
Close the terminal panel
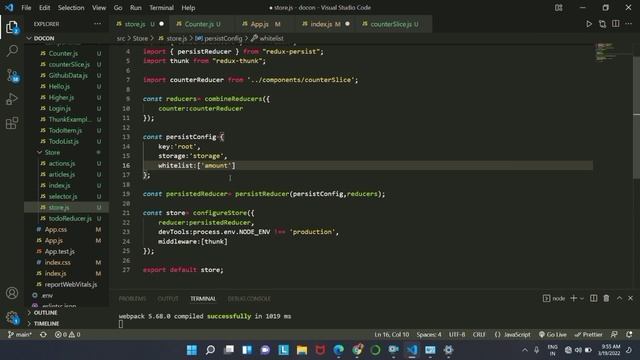pyautogui.click(x=631, y=298)
